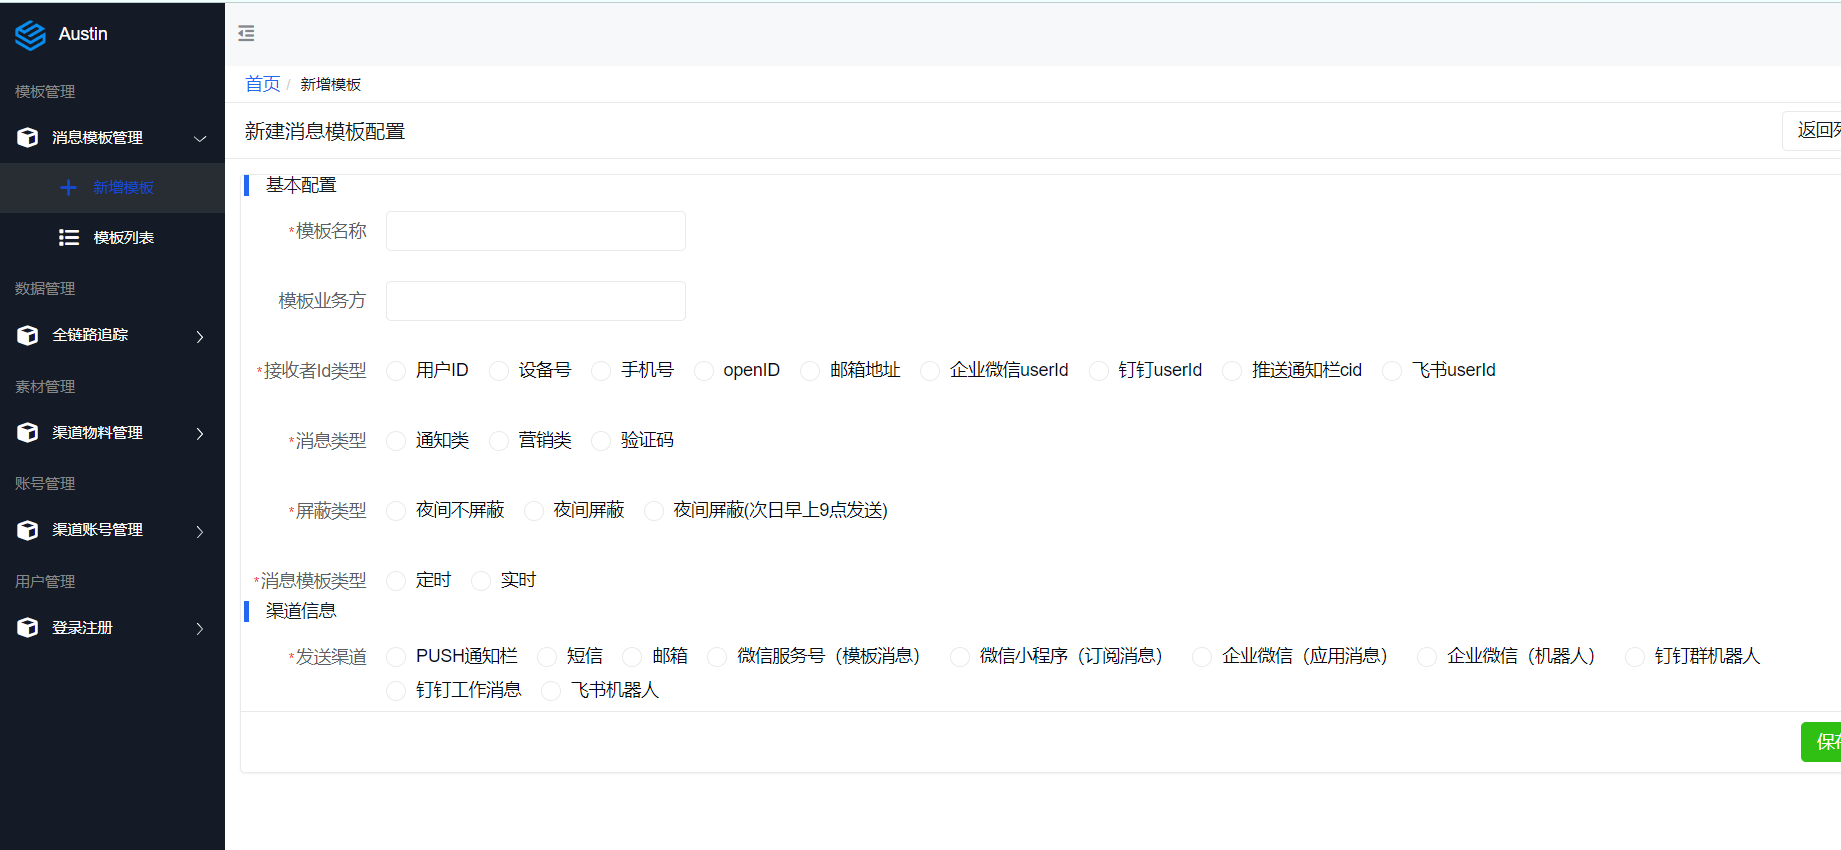Choose 通知类 message type

pos(396,441)
